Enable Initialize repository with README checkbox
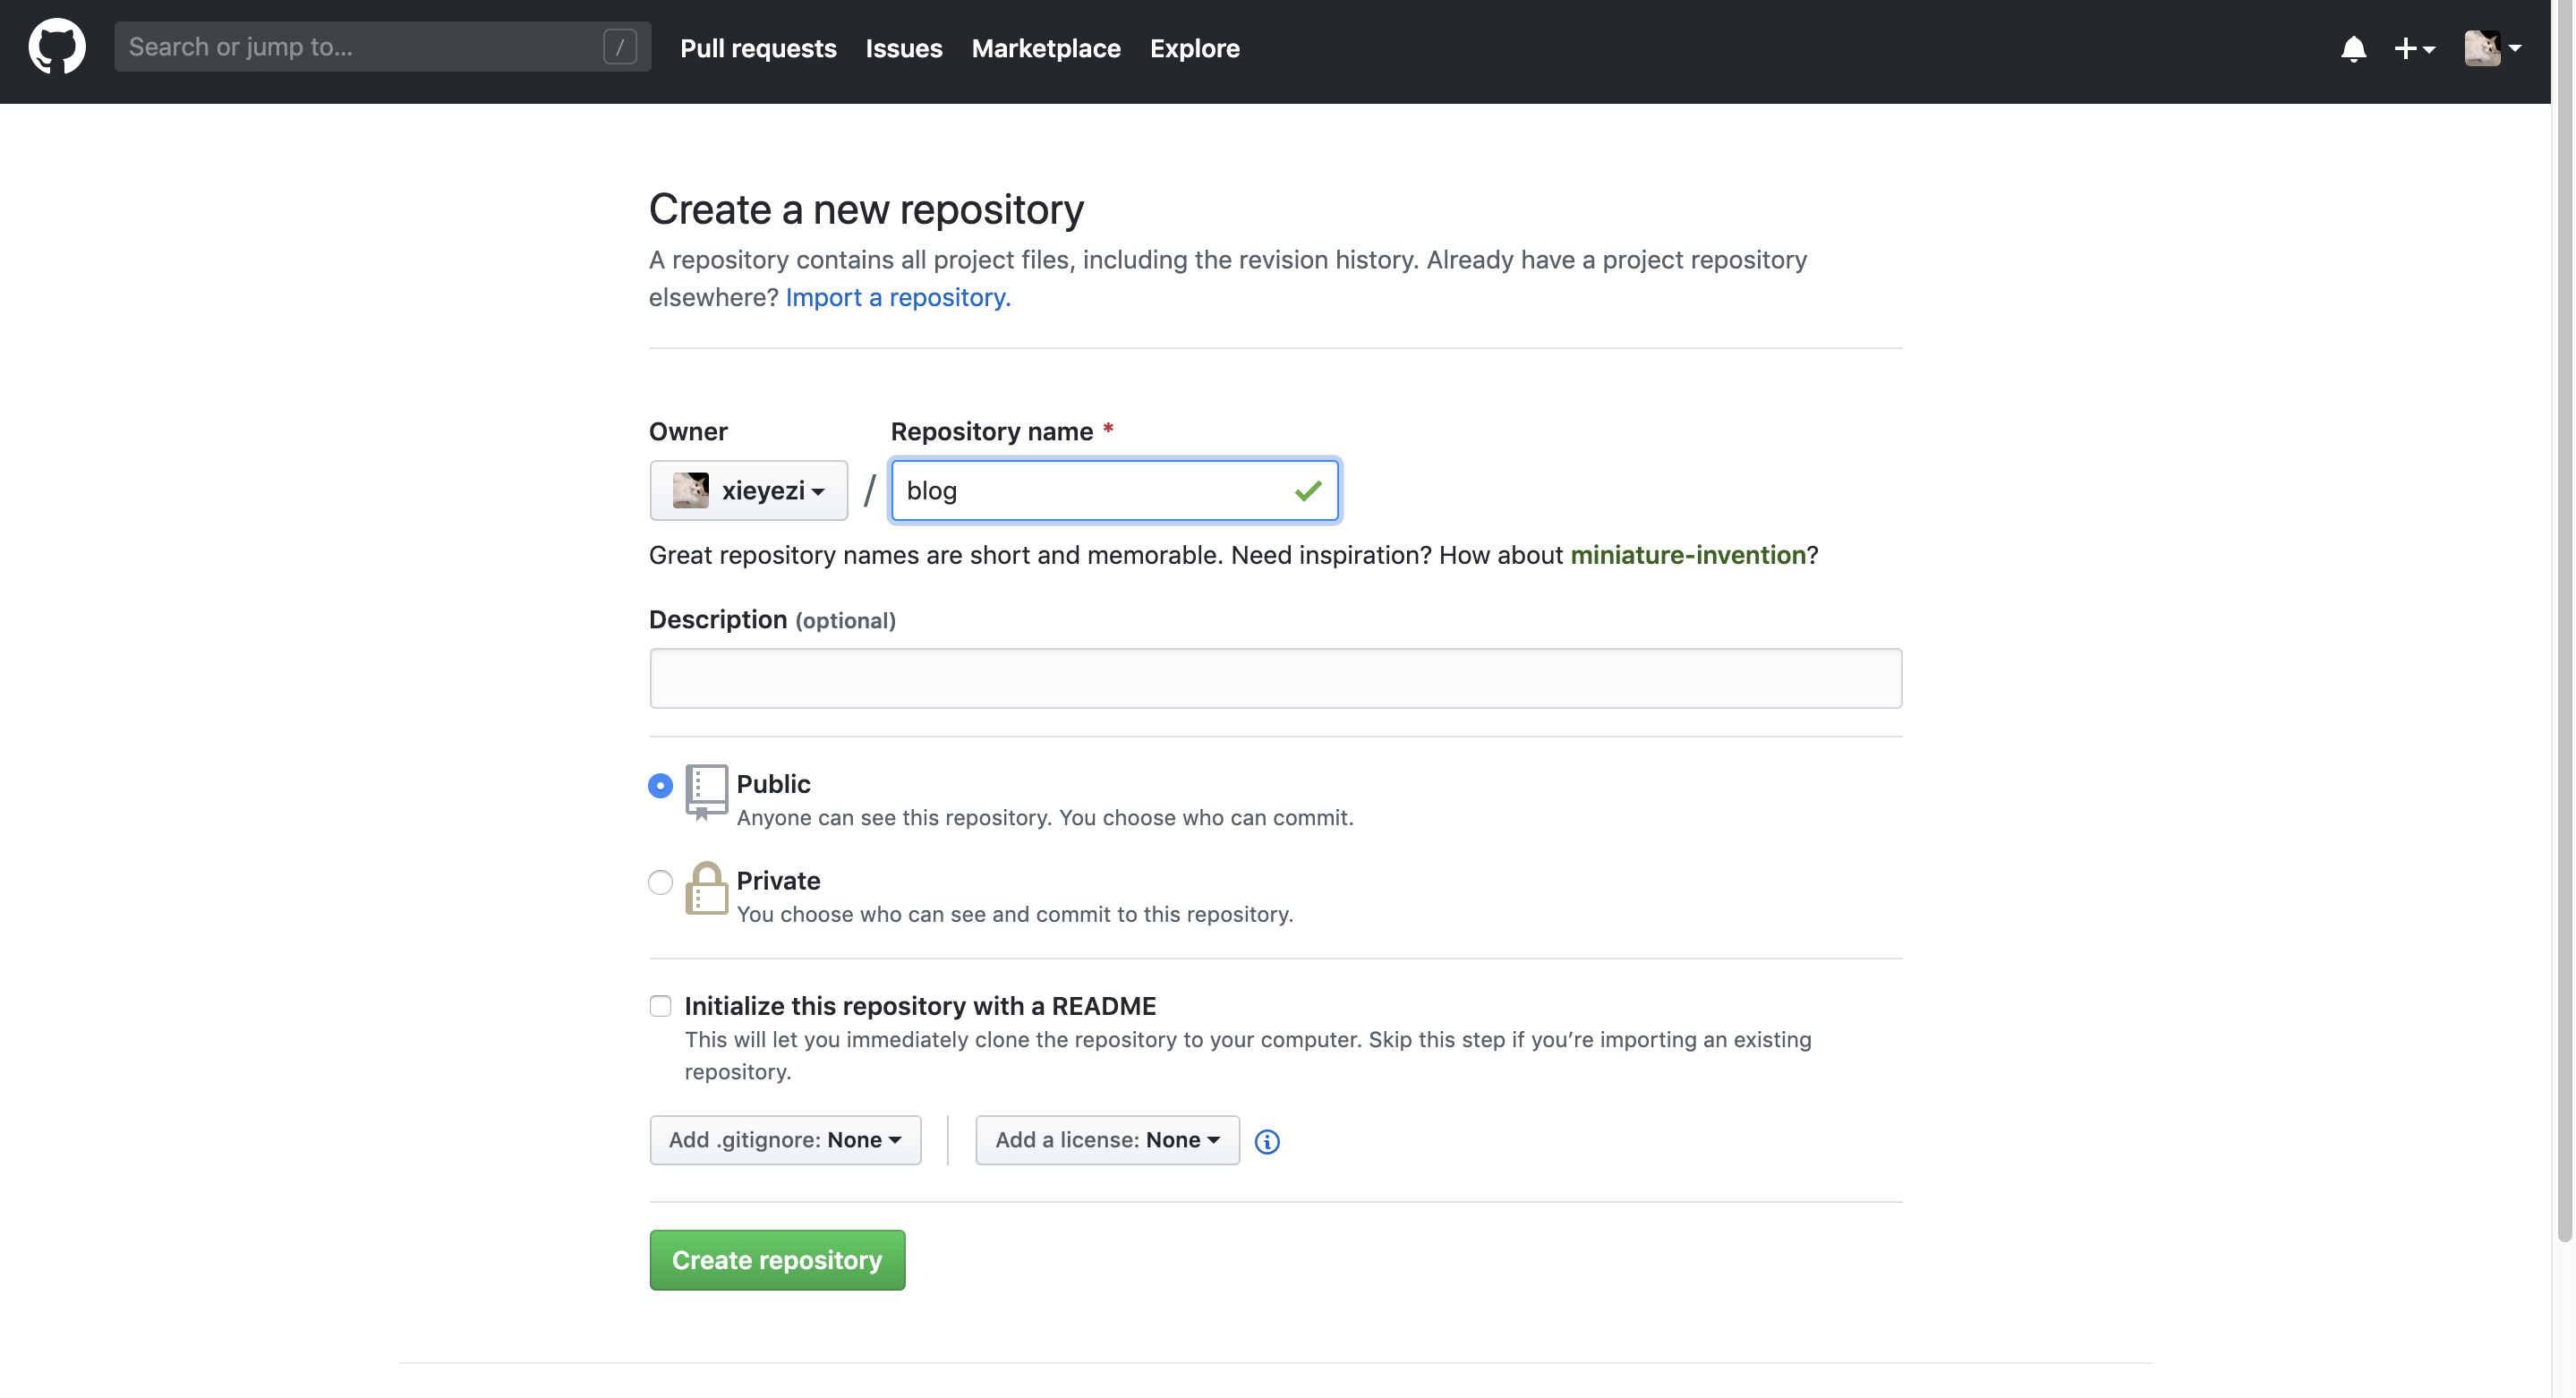Image resolution: width=2576 pixels, height=1398 pixels. [x=660, y=1006]
